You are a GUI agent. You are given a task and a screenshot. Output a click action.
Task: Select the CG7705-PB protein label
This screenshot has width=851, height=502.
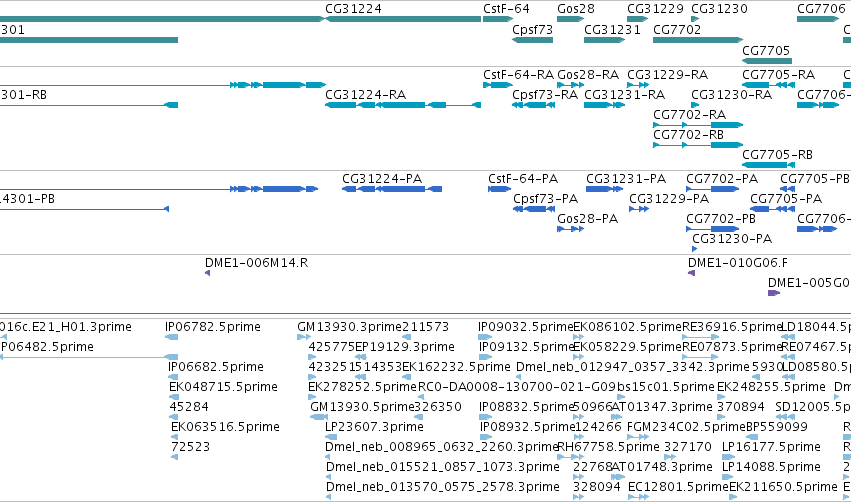click(815, 179)
